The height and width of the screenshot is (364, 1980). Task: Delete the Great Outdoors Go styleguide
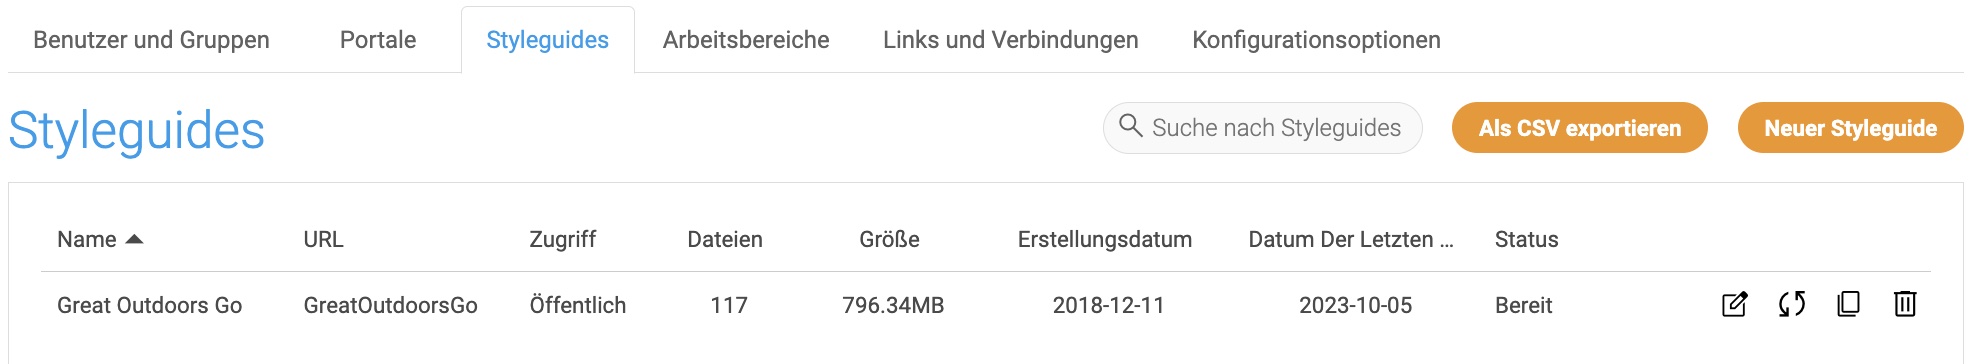tap(1905, 304)
